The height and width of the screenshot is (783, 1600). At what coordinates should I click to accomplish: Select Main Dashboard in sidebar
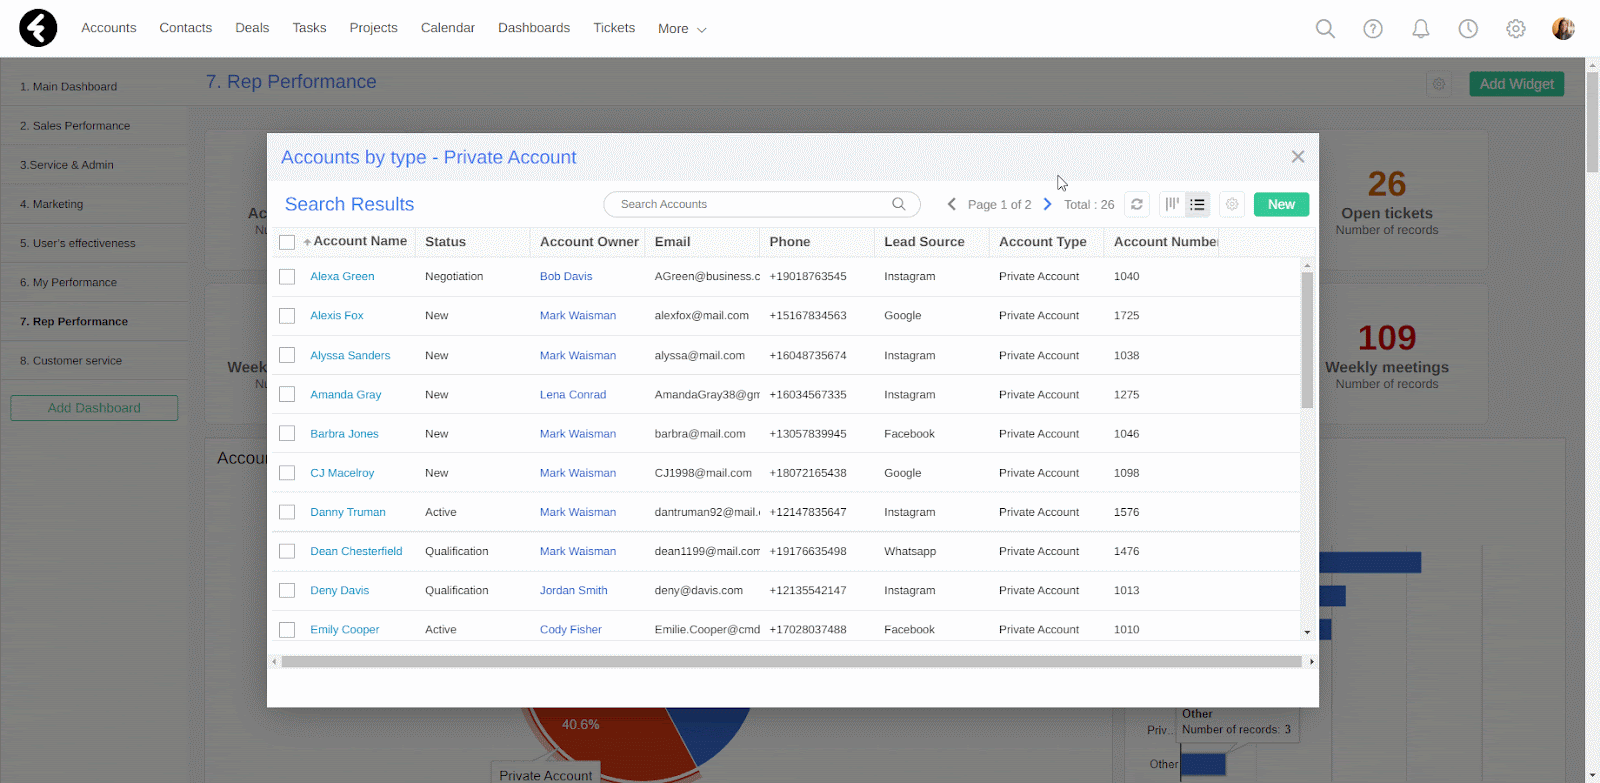[x=68, y=87]
